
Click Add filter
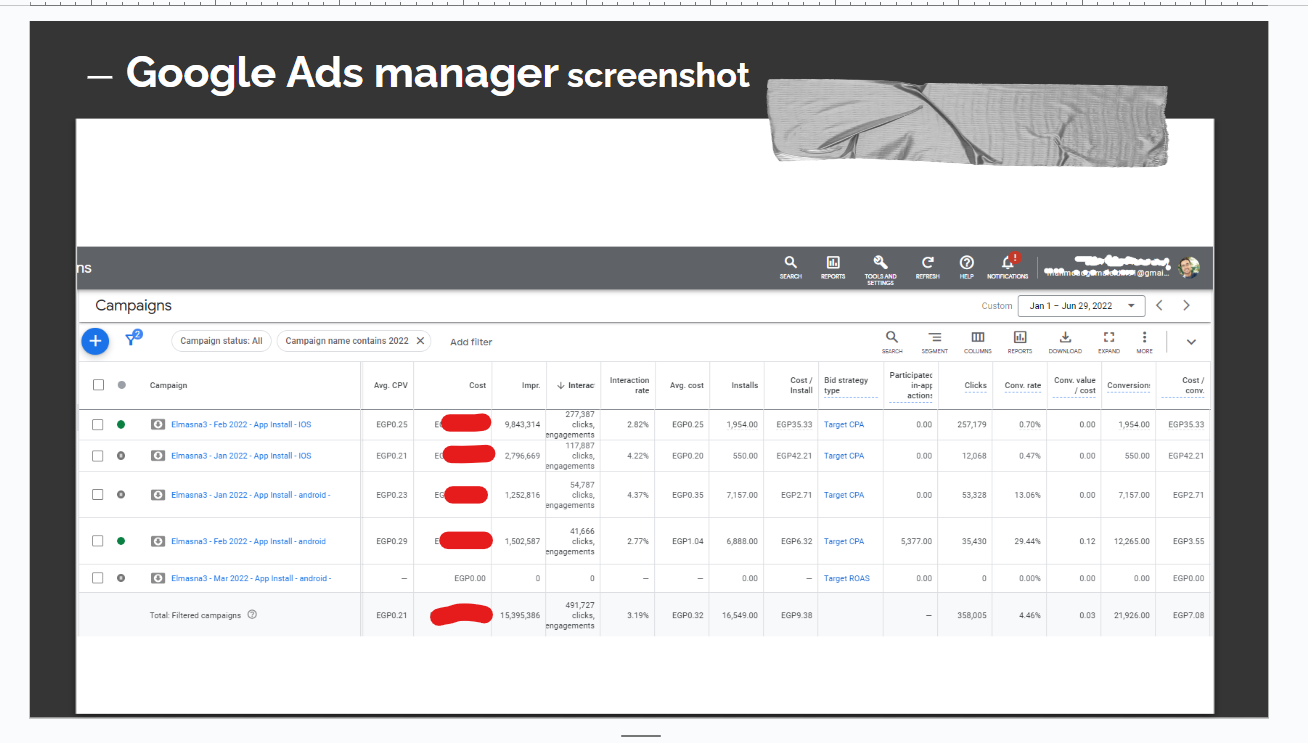[471, 342]
